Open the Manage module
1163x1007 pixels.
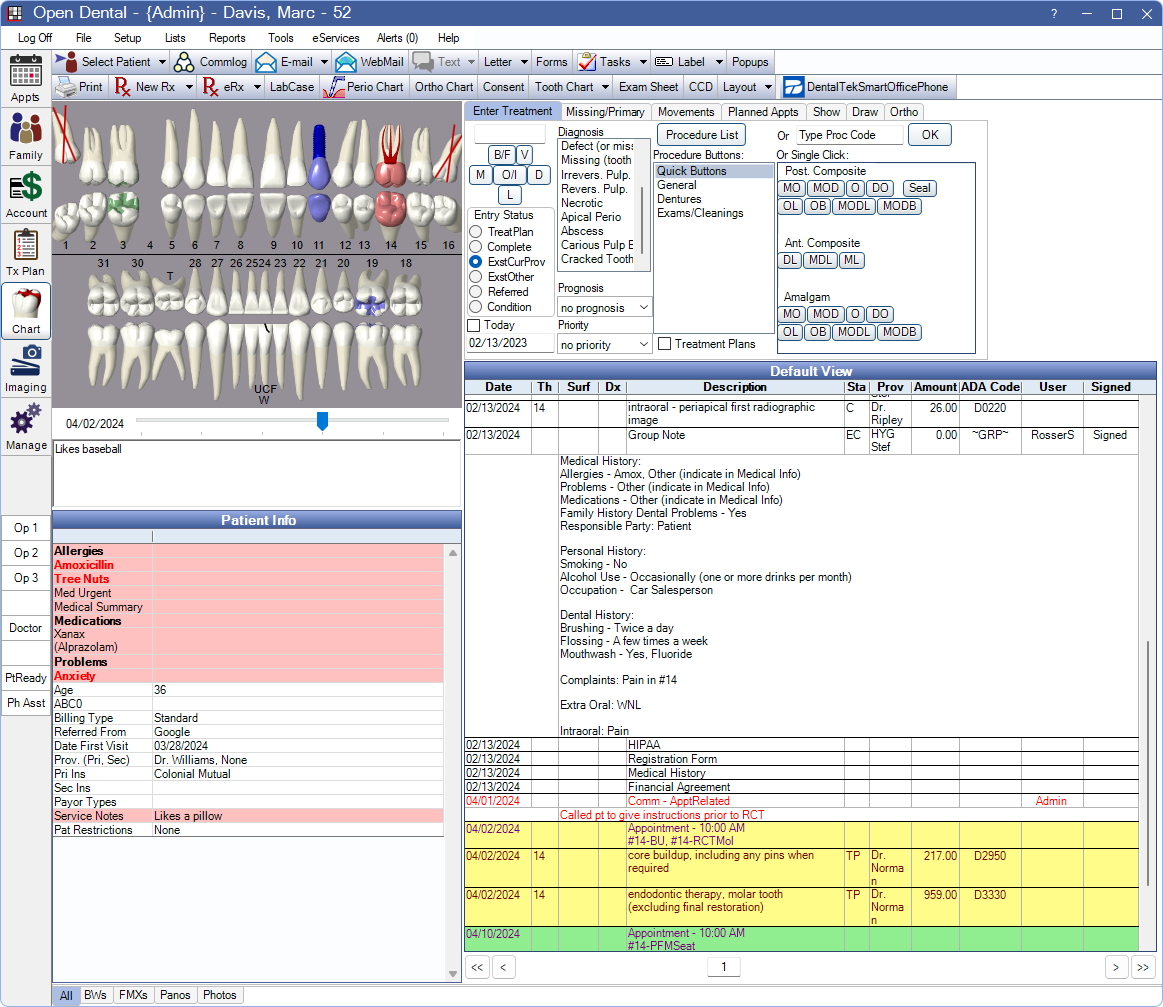(x=26, y=426)
